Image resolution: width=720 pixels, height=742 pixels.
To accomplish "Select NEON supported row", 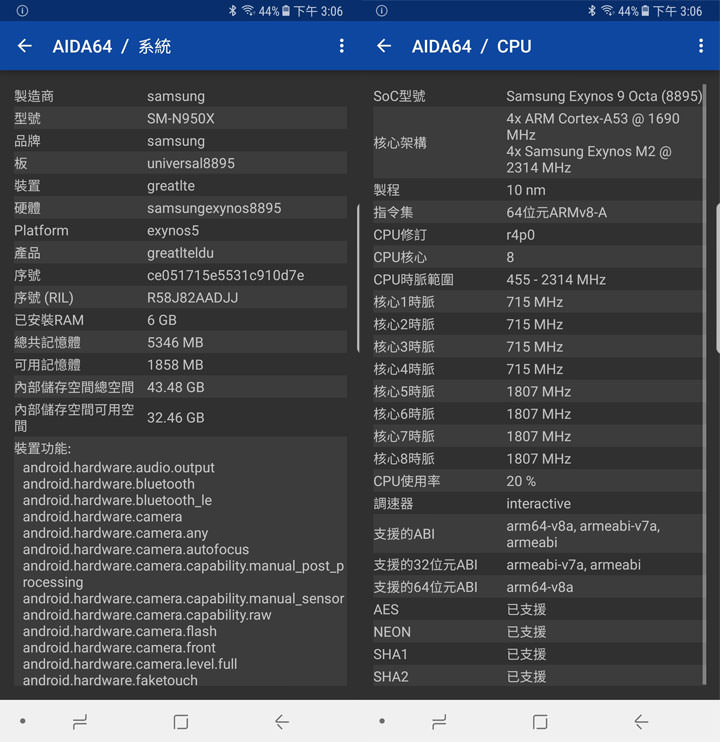I will pos(537,632).
